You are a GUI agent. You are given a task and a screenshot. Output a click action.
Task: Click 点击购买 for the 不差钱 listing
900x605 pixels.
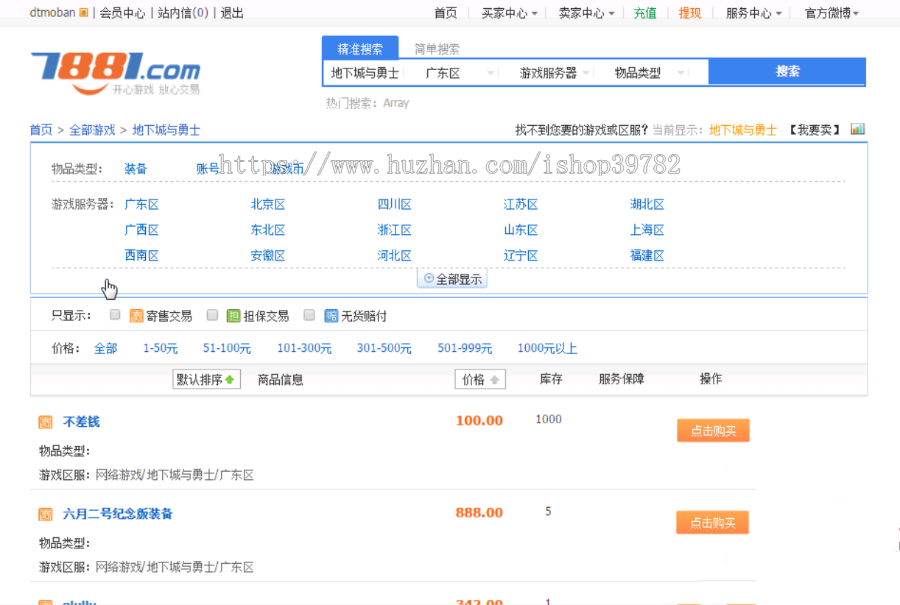point(712,431)
